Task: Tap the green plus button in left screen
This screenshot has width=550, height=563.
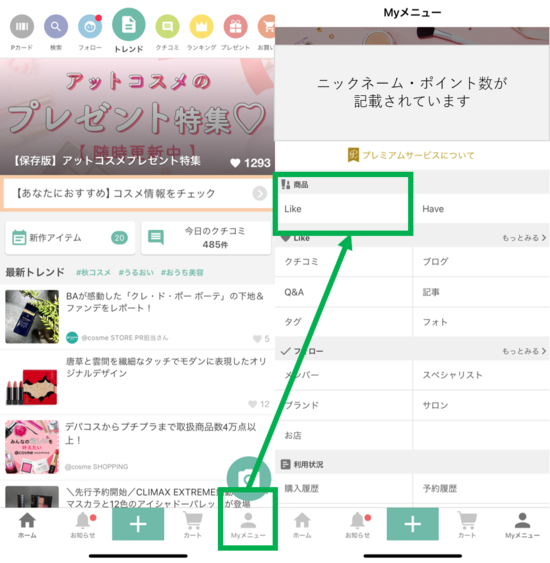Action: pyautogui.click(x=138, y=524)
